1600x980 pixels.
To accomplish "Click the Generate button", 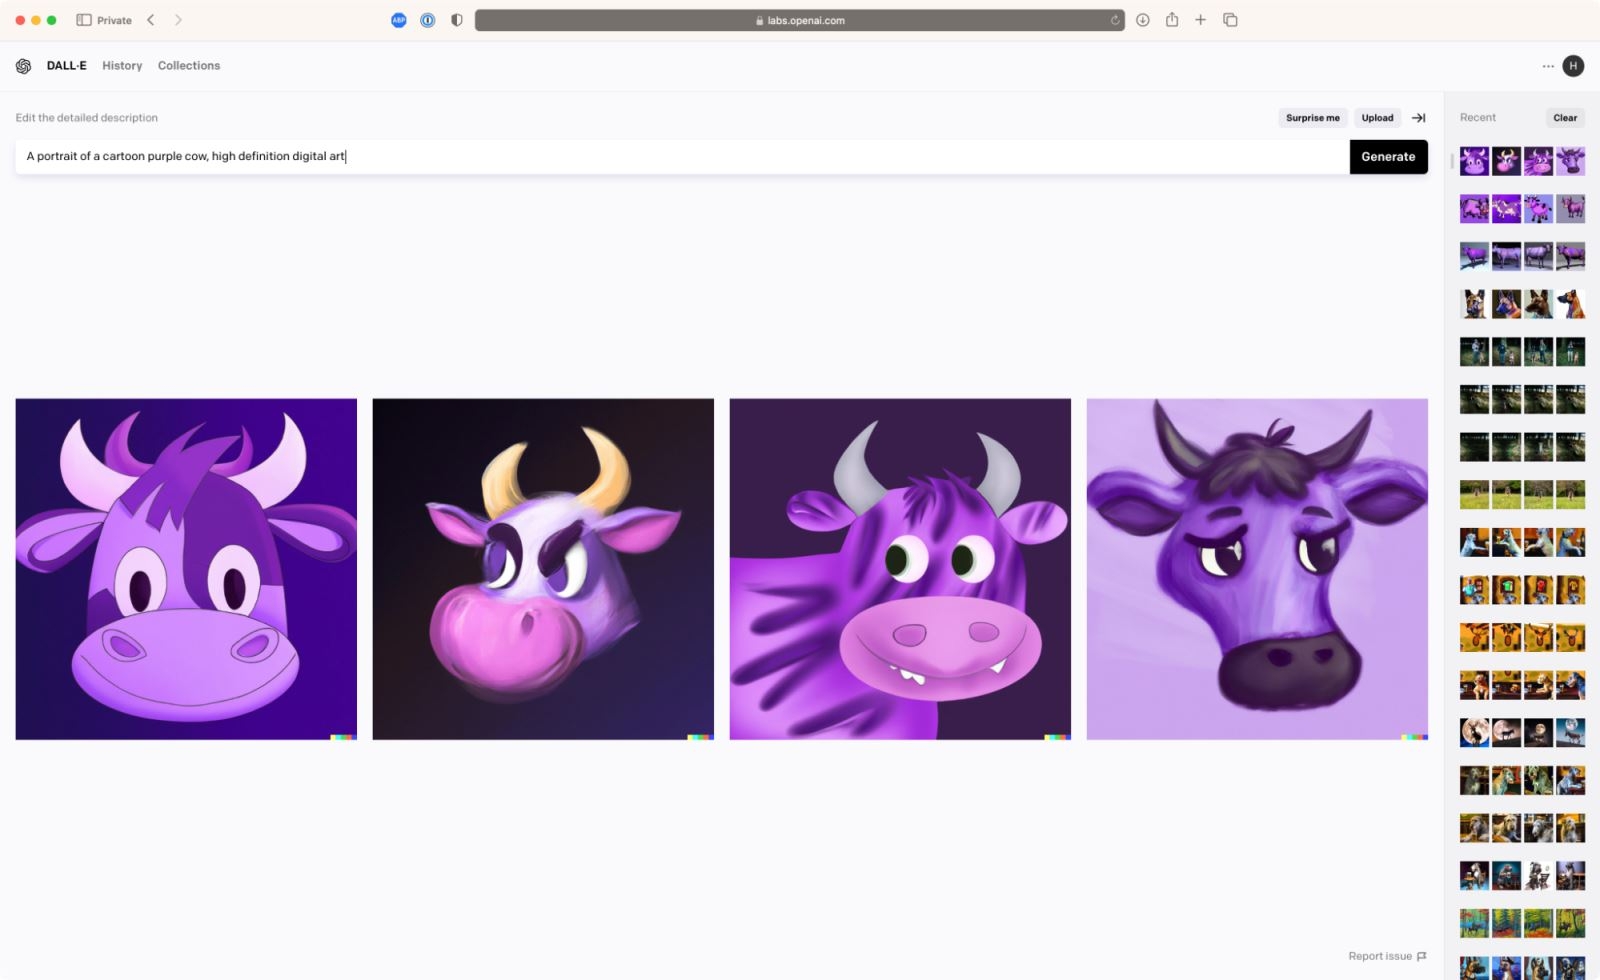I will click(1388, 157).
